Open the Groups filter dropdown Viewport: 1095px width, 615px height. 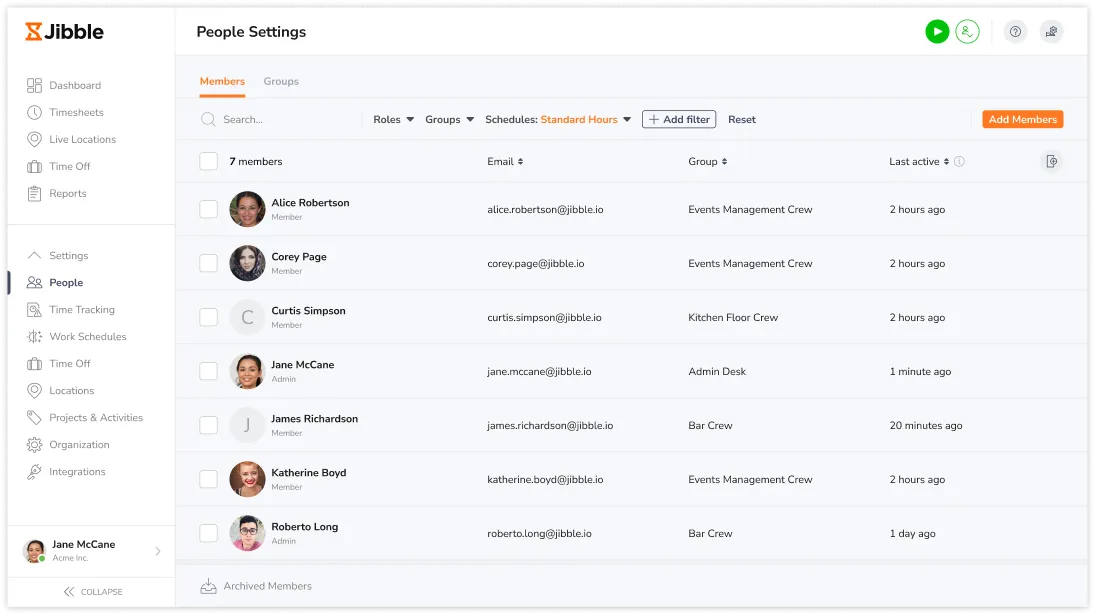(449, 120)
